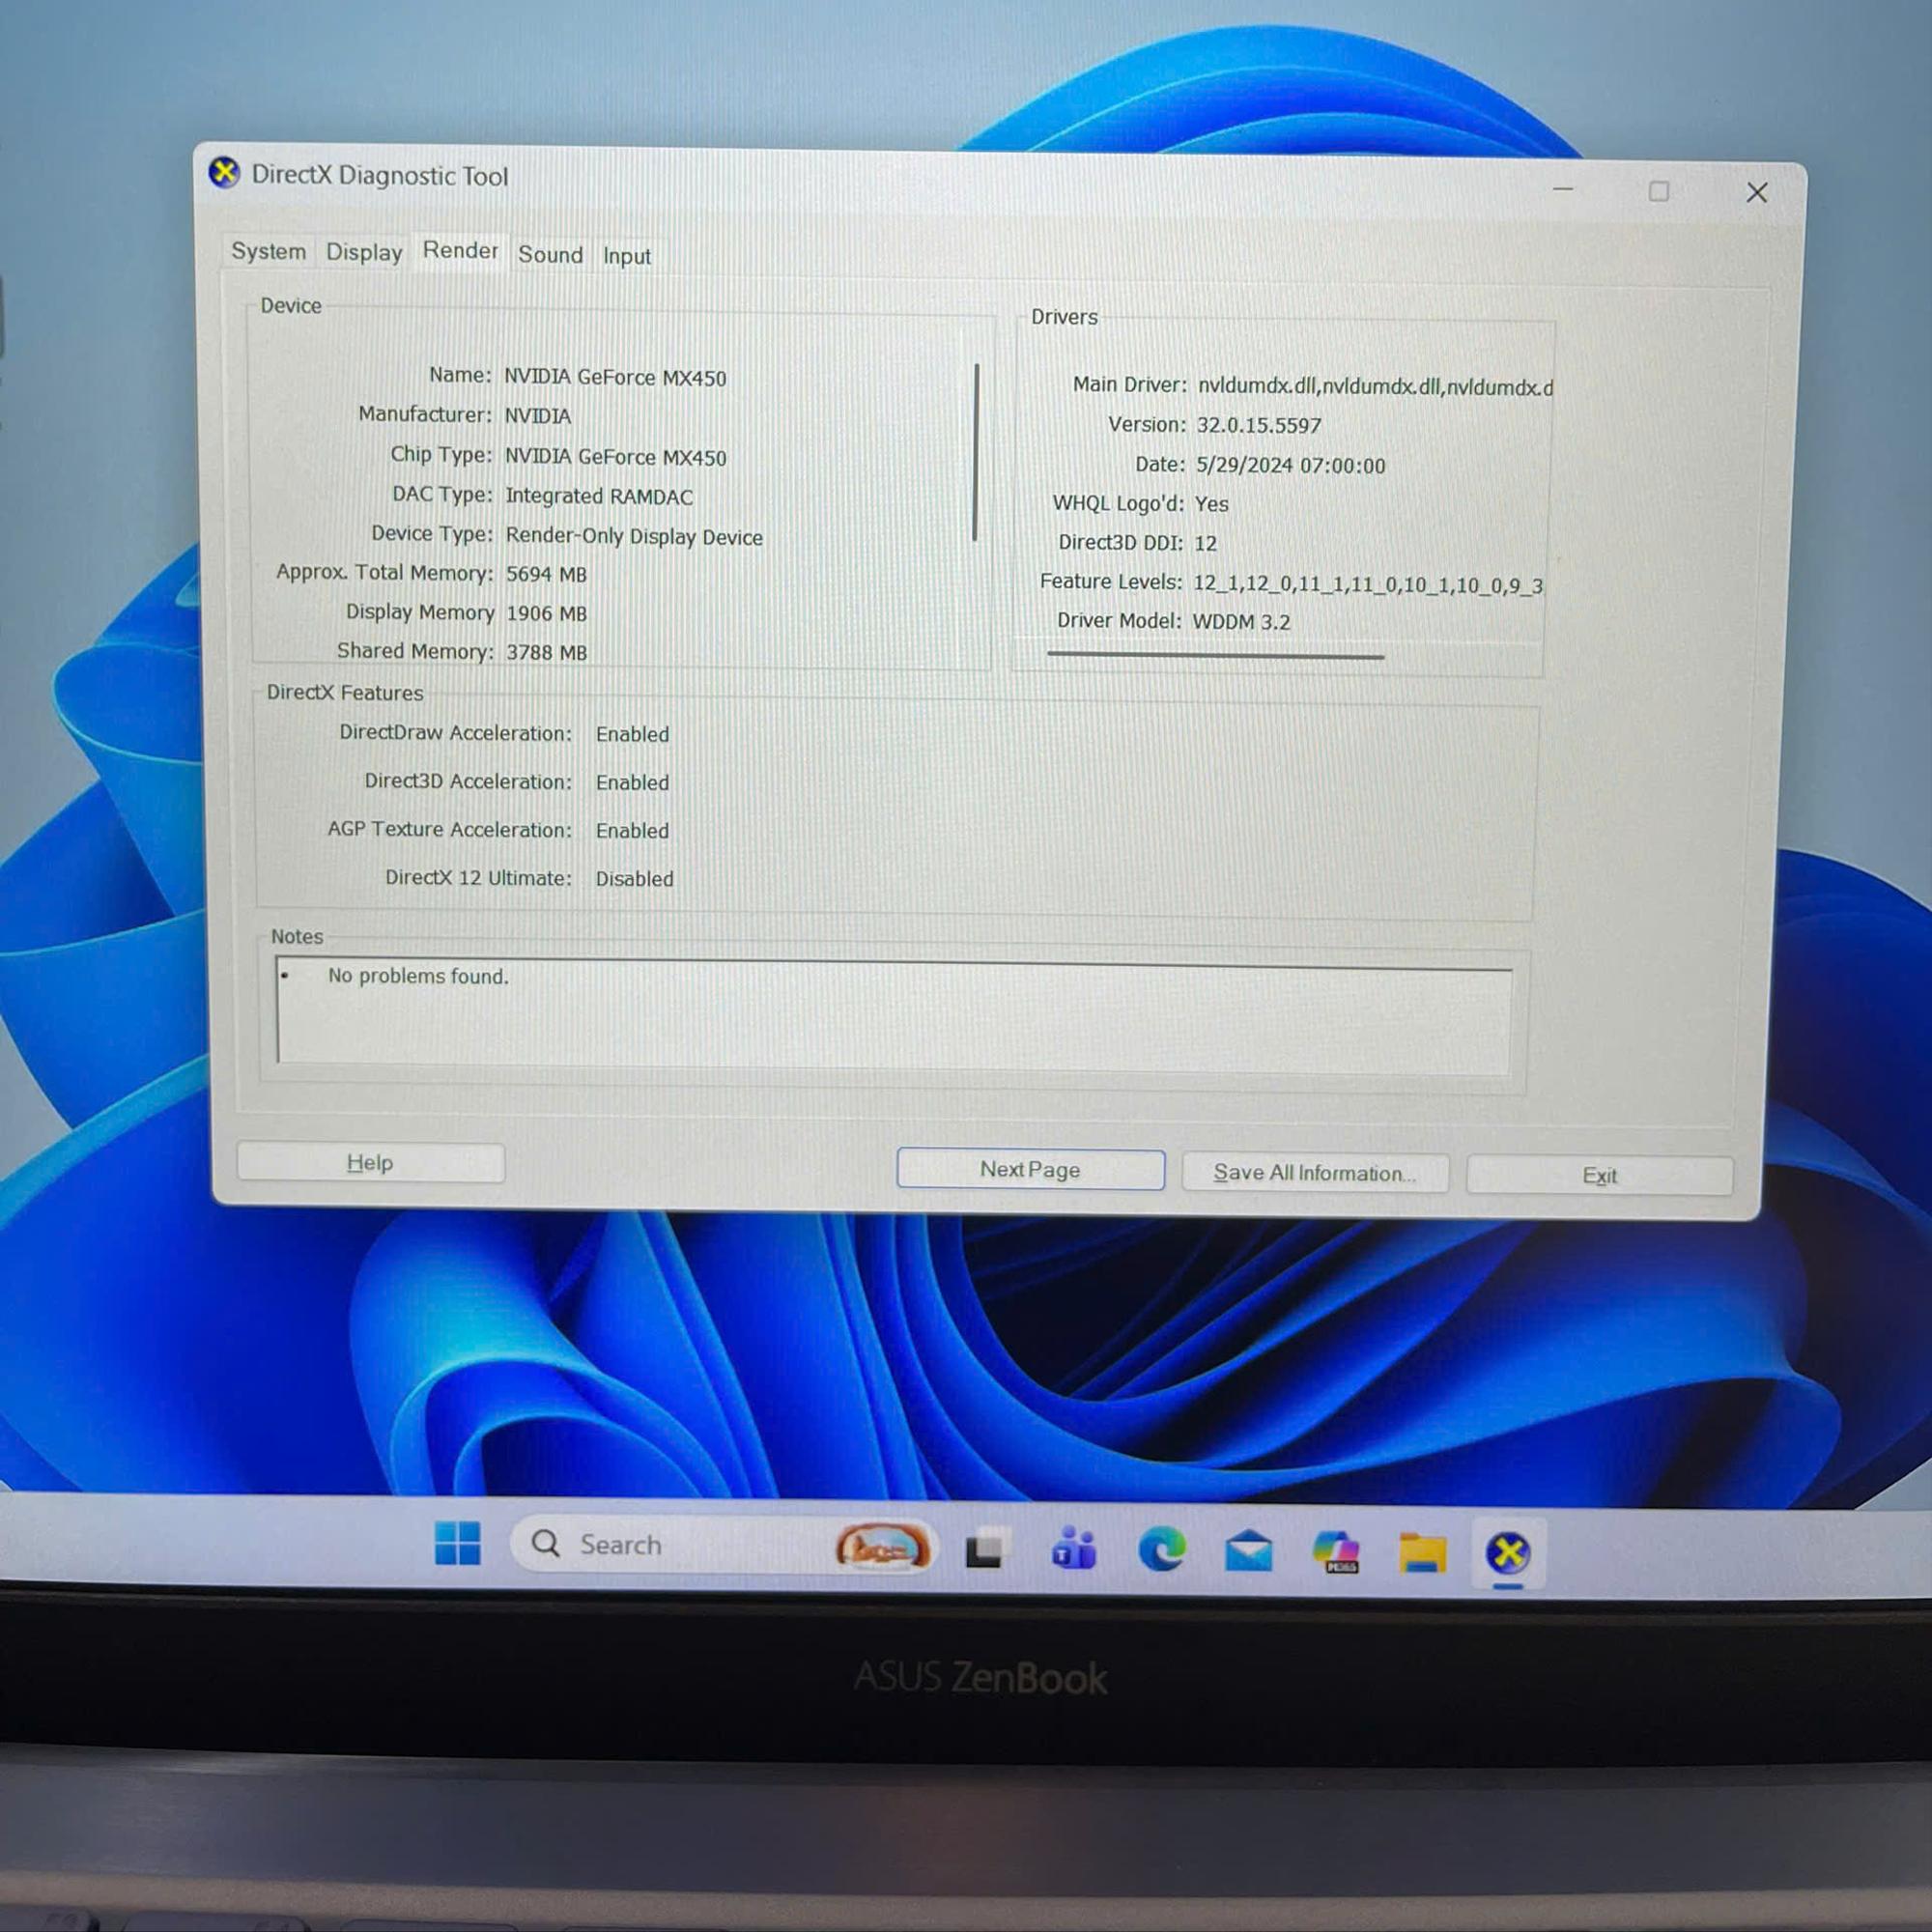1932x1932 pixels.
Task: Launch Copilot from the taskbar
Action: pyautogui.click(x=1335, y=1548)
